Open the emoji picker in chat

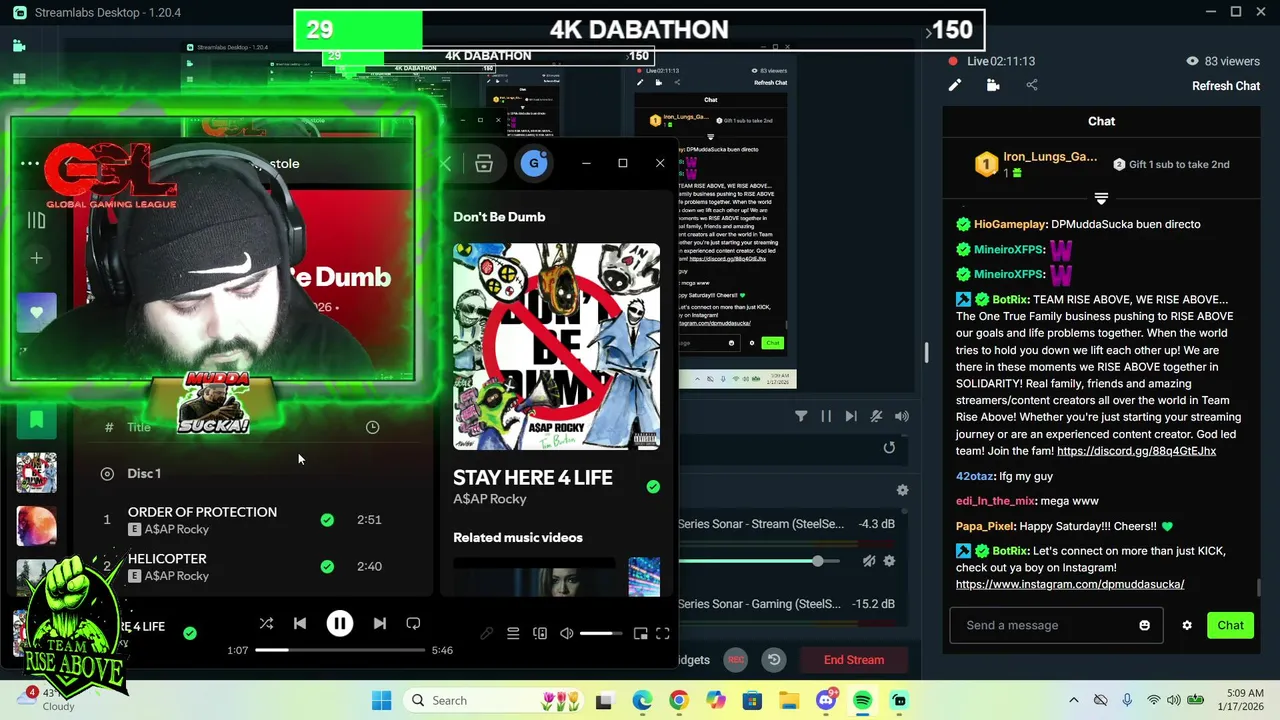click(1144, 625)
